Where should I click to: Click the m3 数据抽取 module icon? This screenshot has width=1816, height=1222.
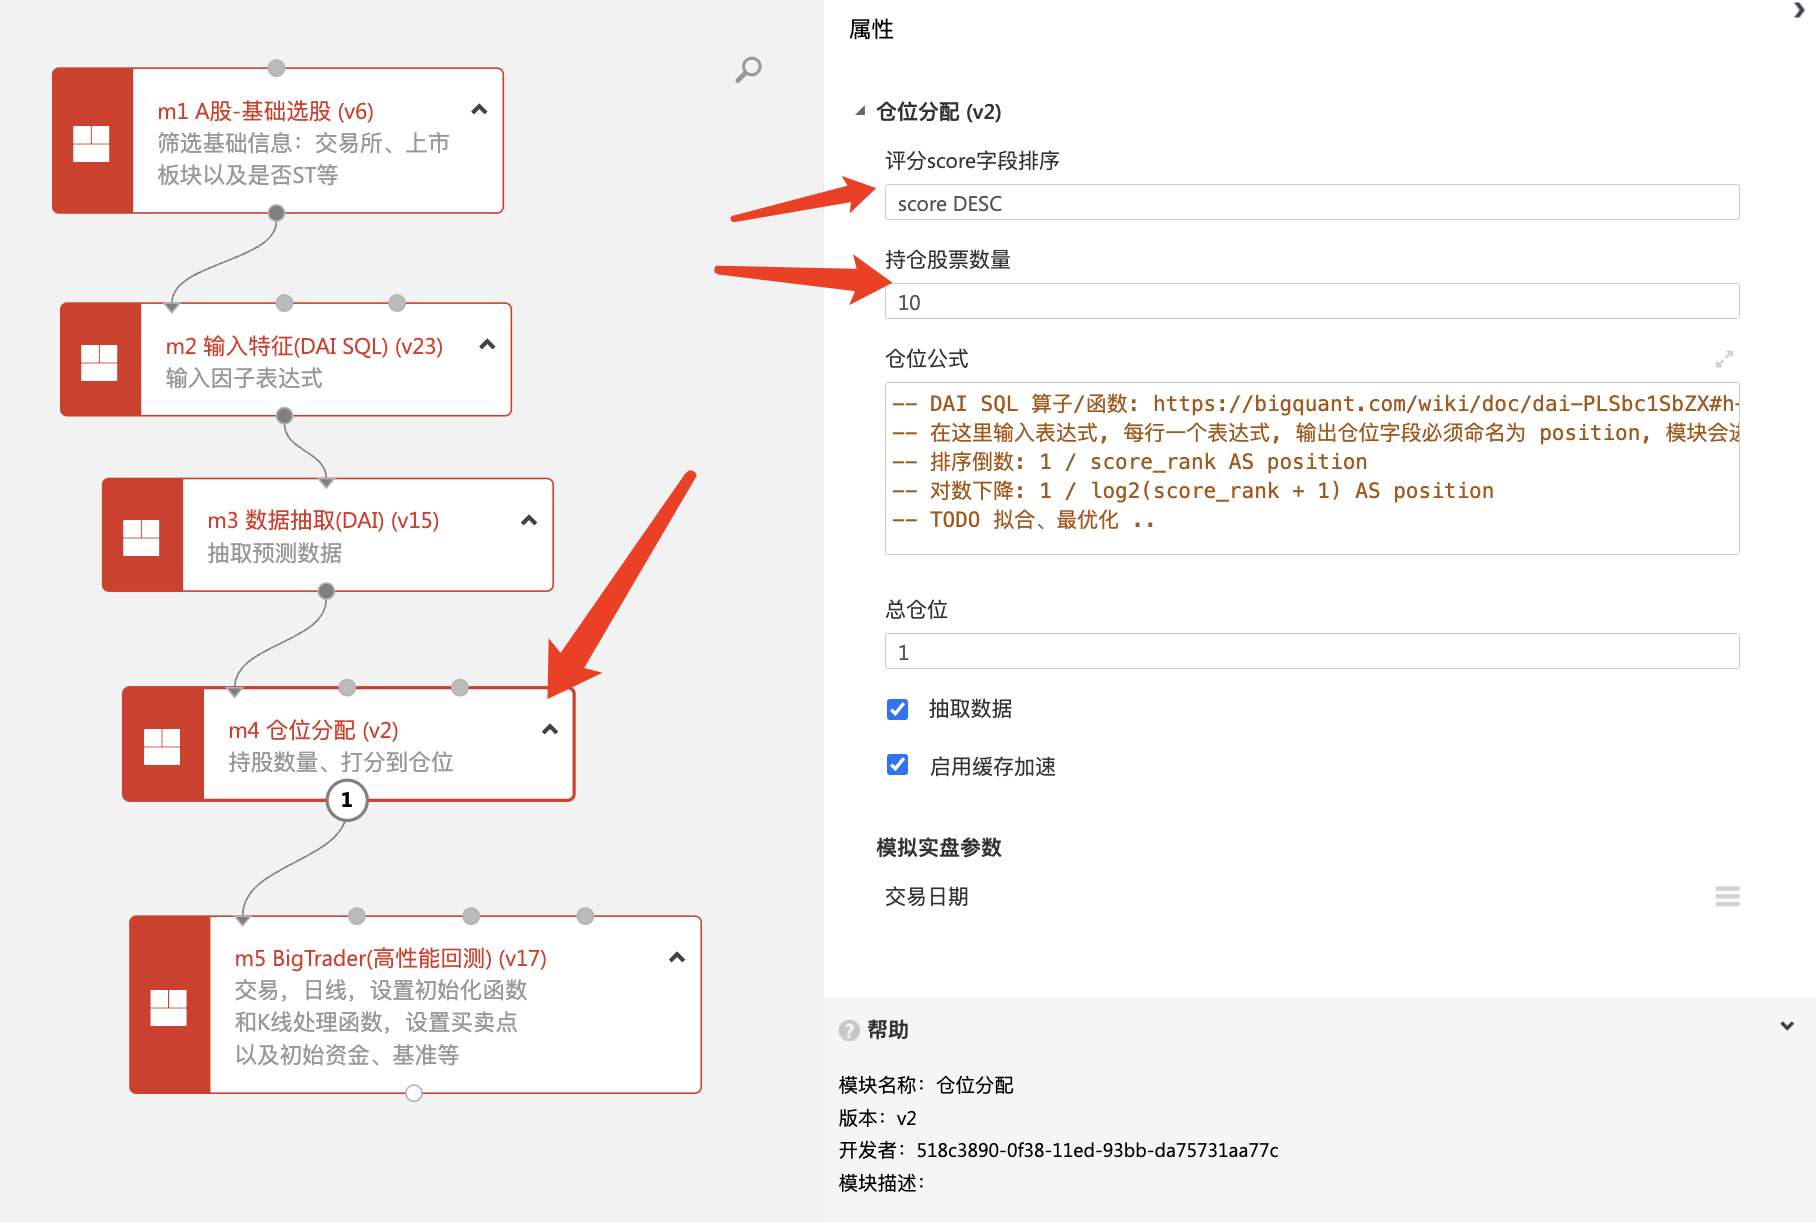click(x=142, y=536)
